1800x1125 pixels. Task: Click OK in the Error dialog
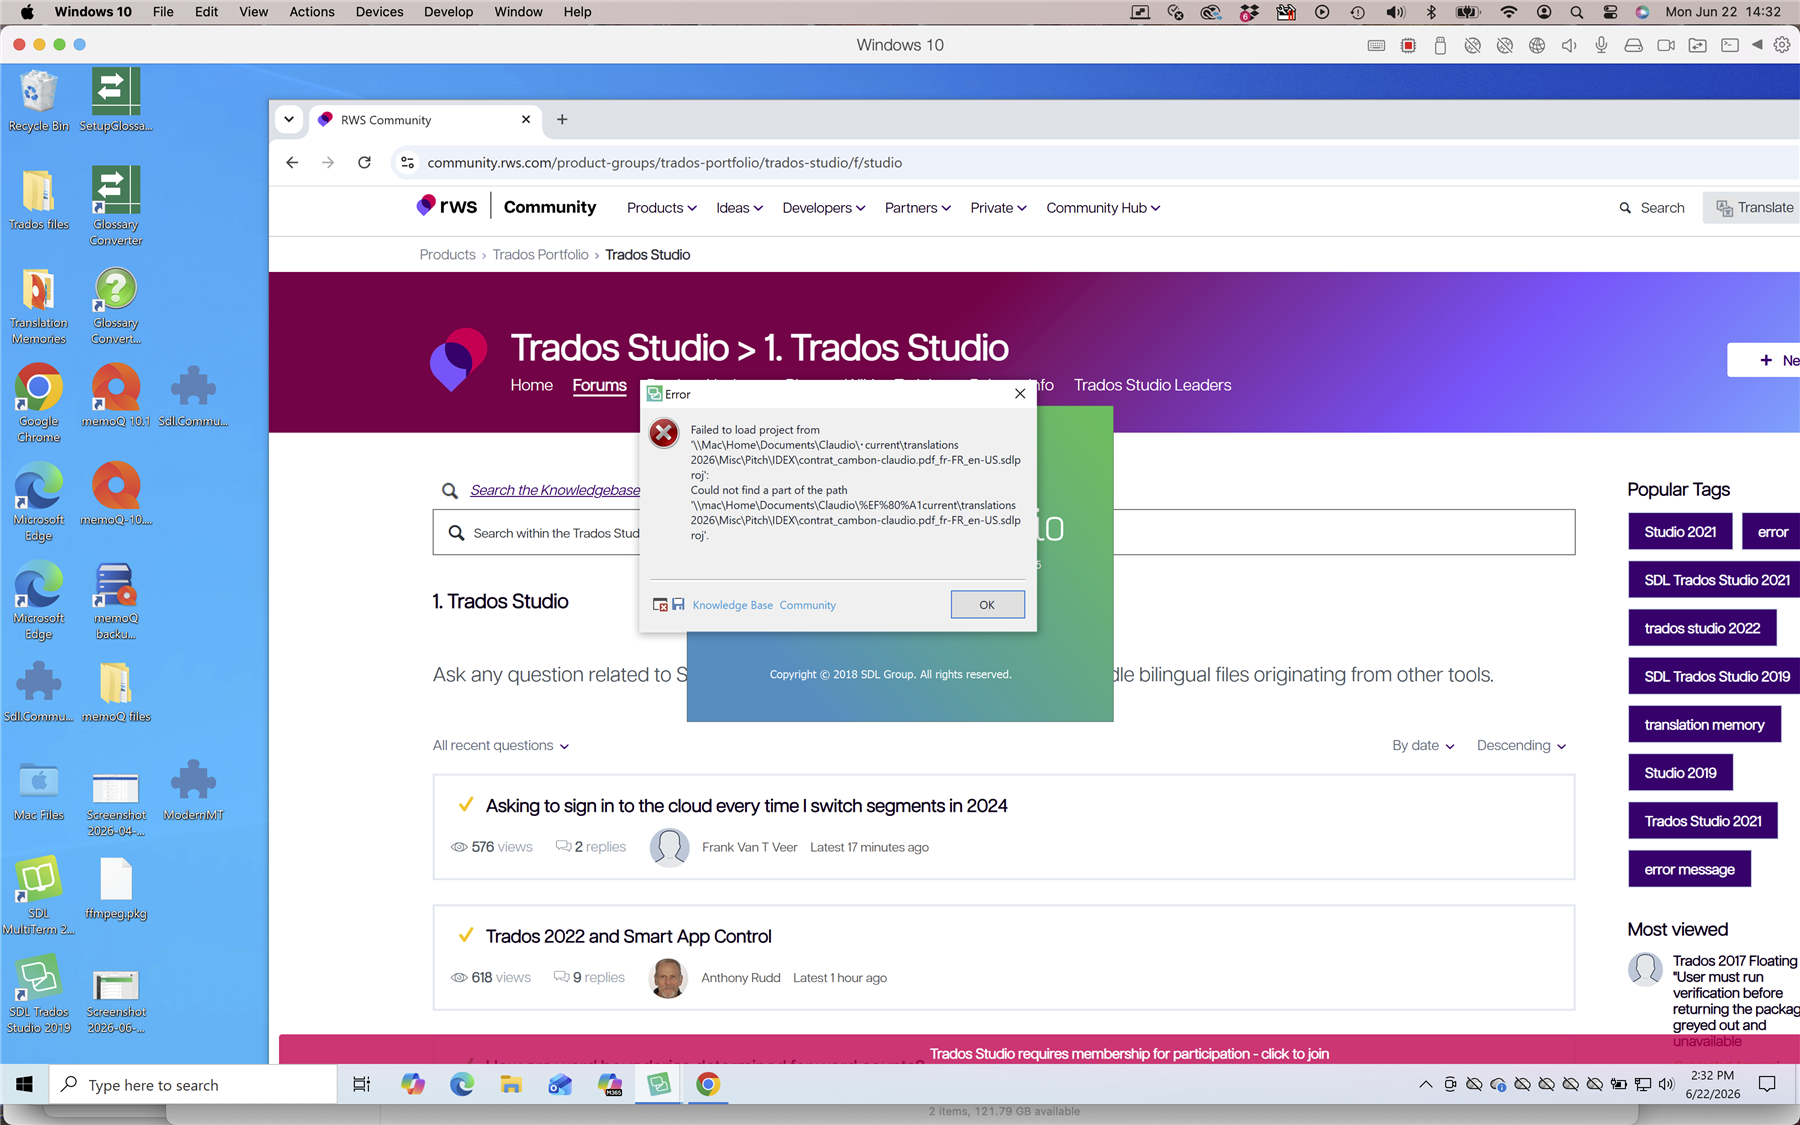(x=987, y=605)
